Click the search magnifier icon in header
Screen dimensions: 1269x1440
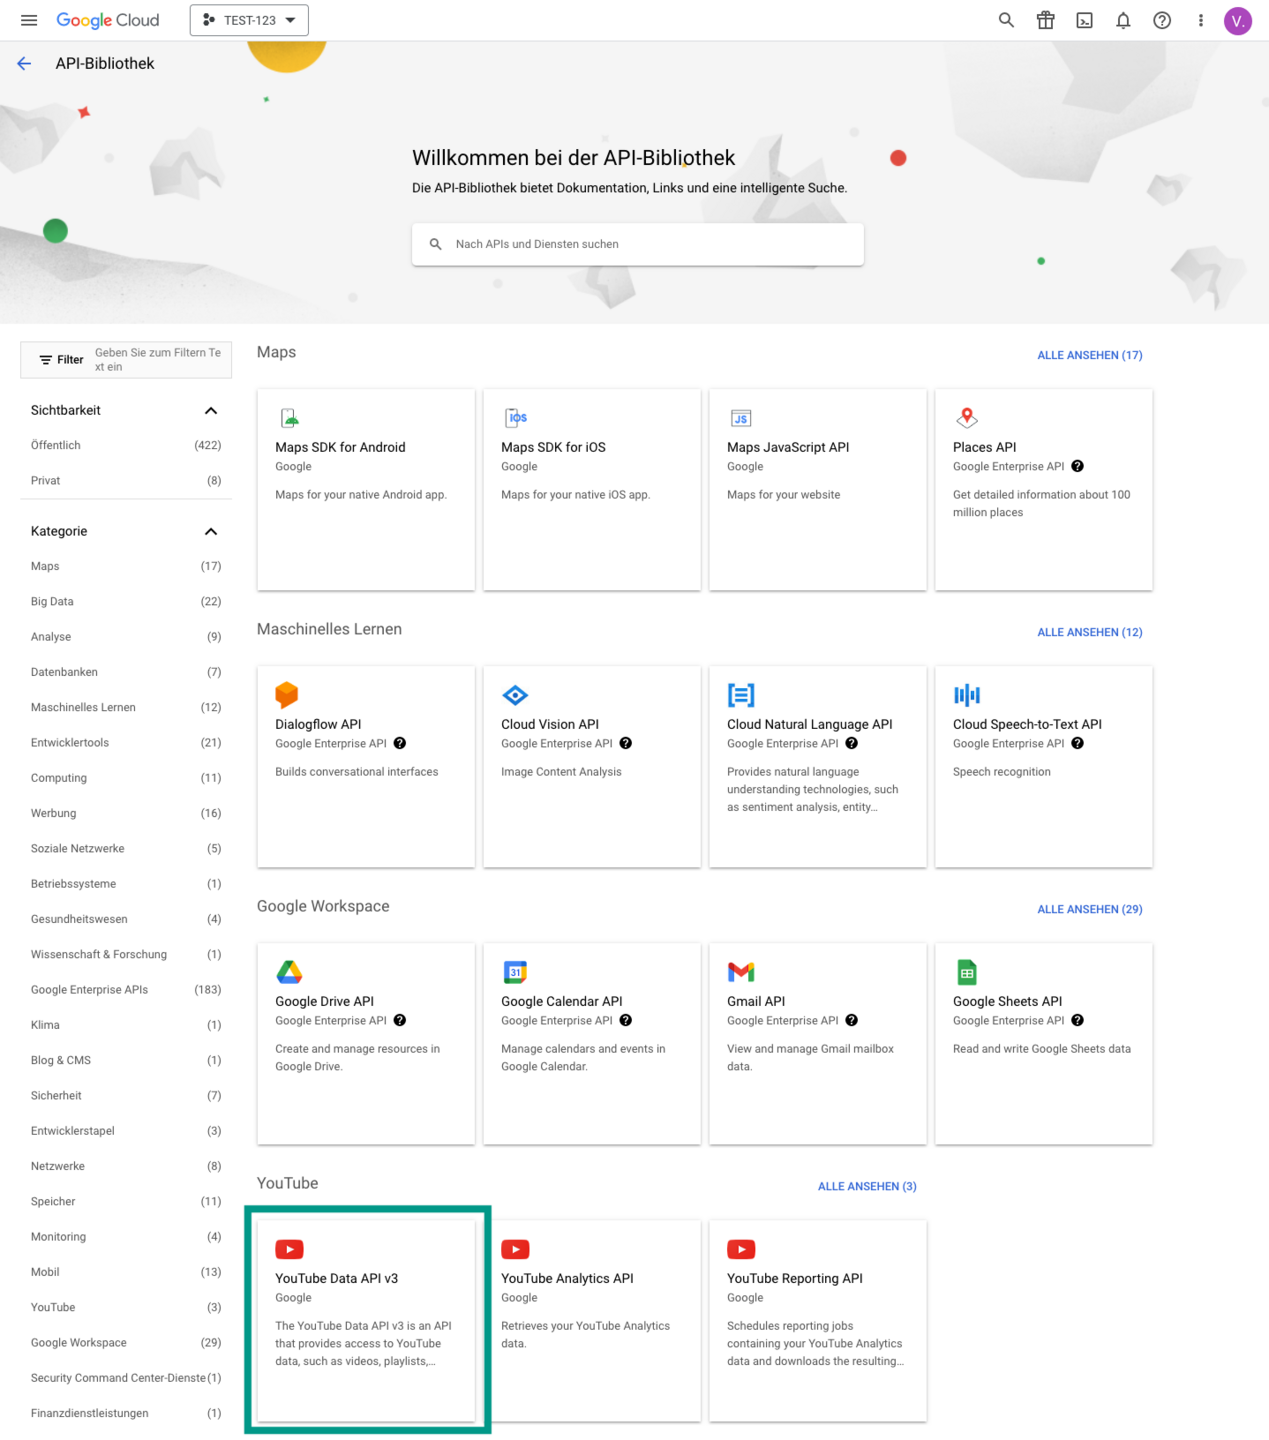pyautogui.click(x=1006, y=20)
